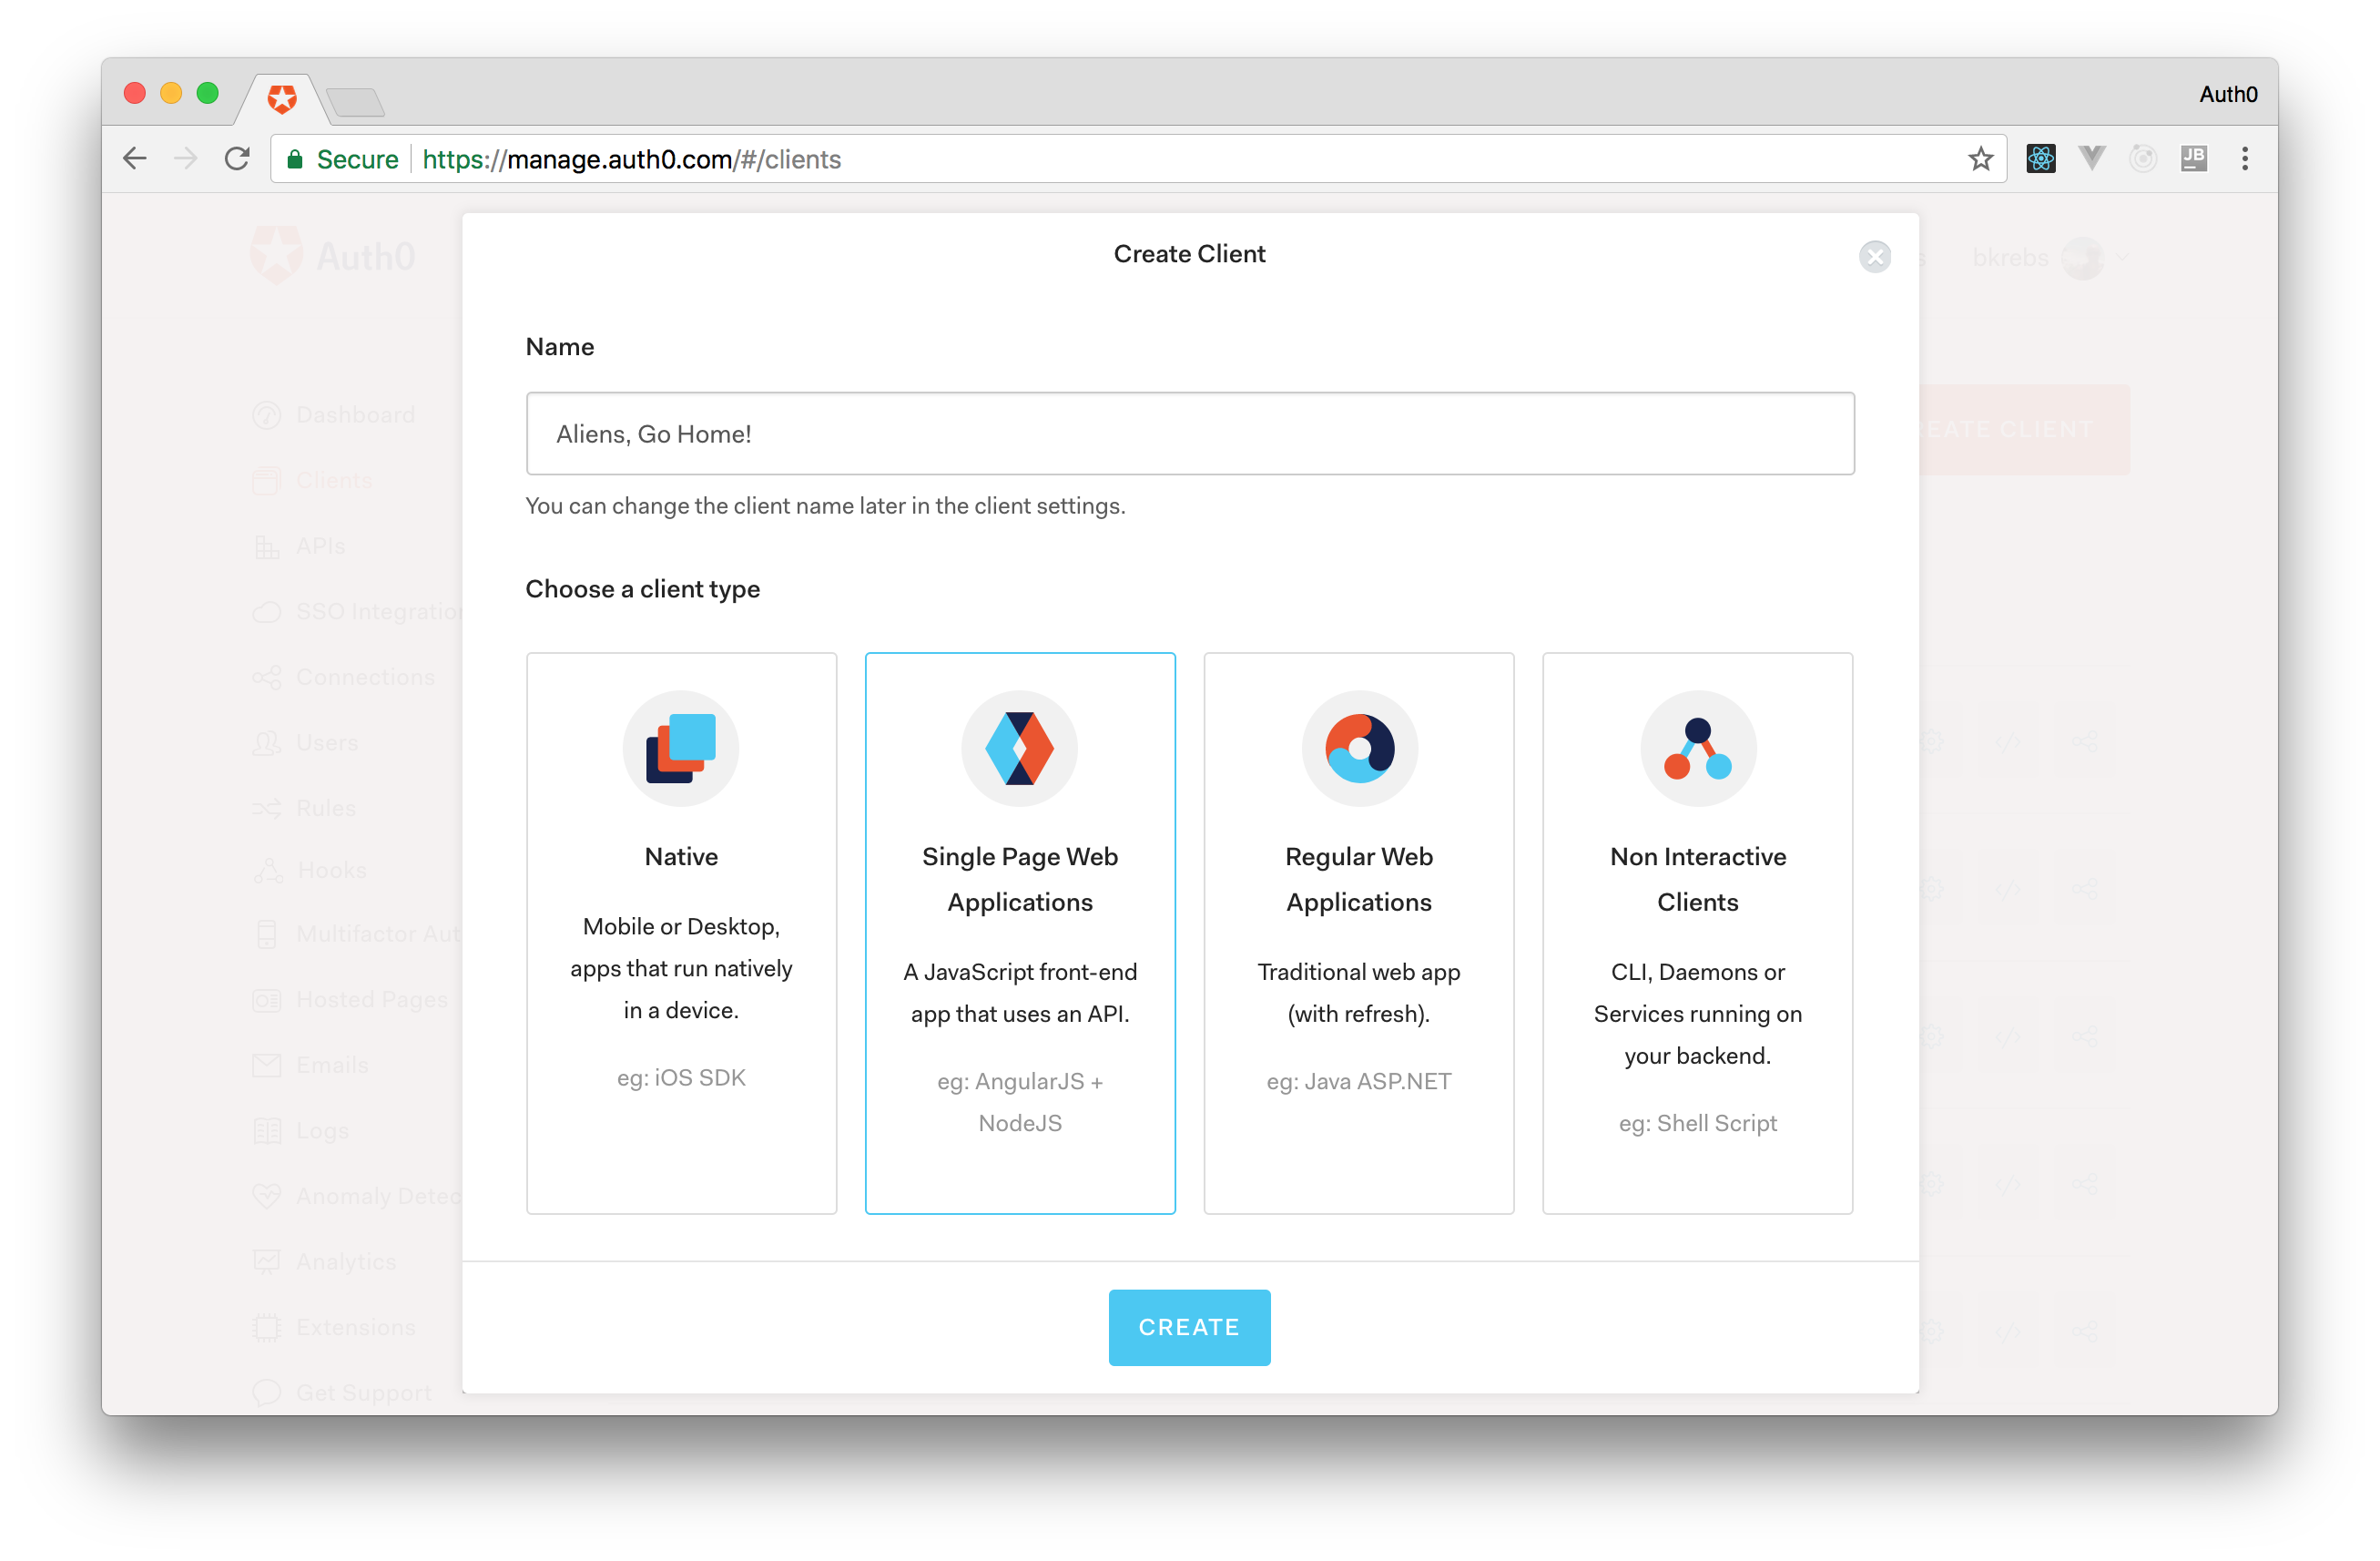
Task: Open the Hooks section
Action: [330, 870]
